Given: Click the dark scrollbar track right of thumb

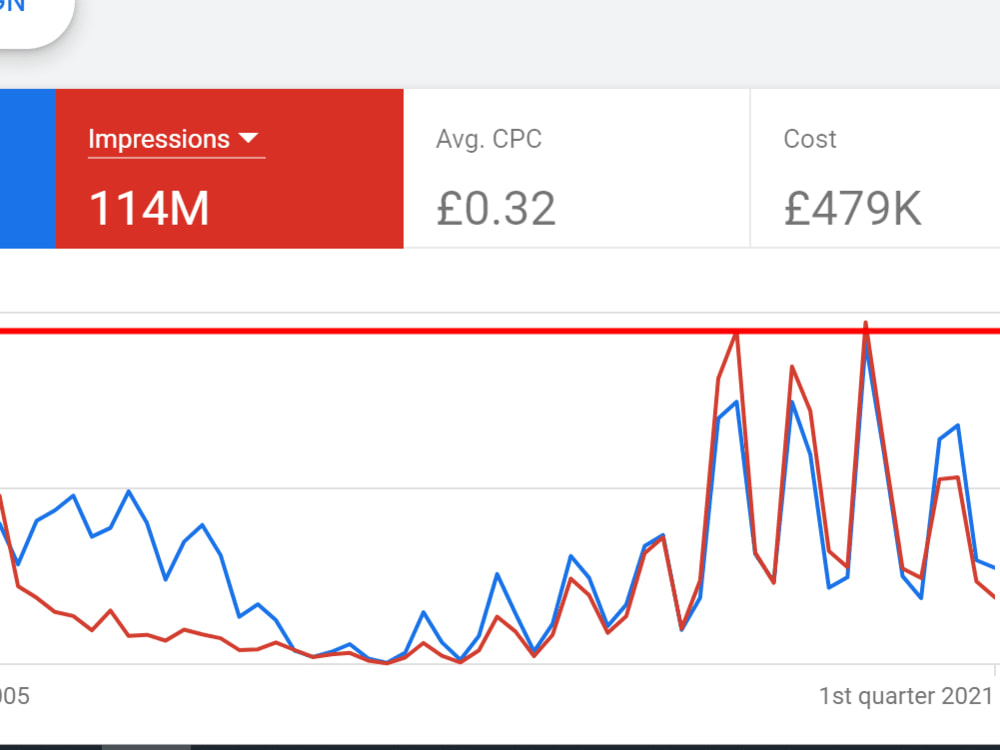Looking at the screenshot, I should [x=595, y=747].
